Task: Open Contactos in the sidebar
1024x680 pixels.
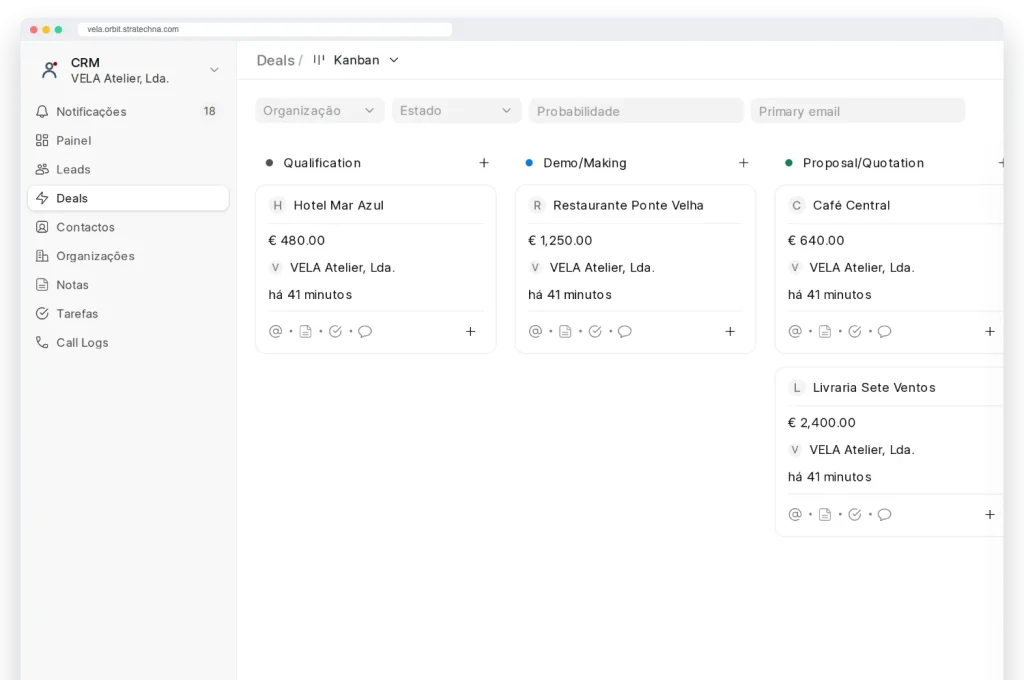Action: coord(128,227)
